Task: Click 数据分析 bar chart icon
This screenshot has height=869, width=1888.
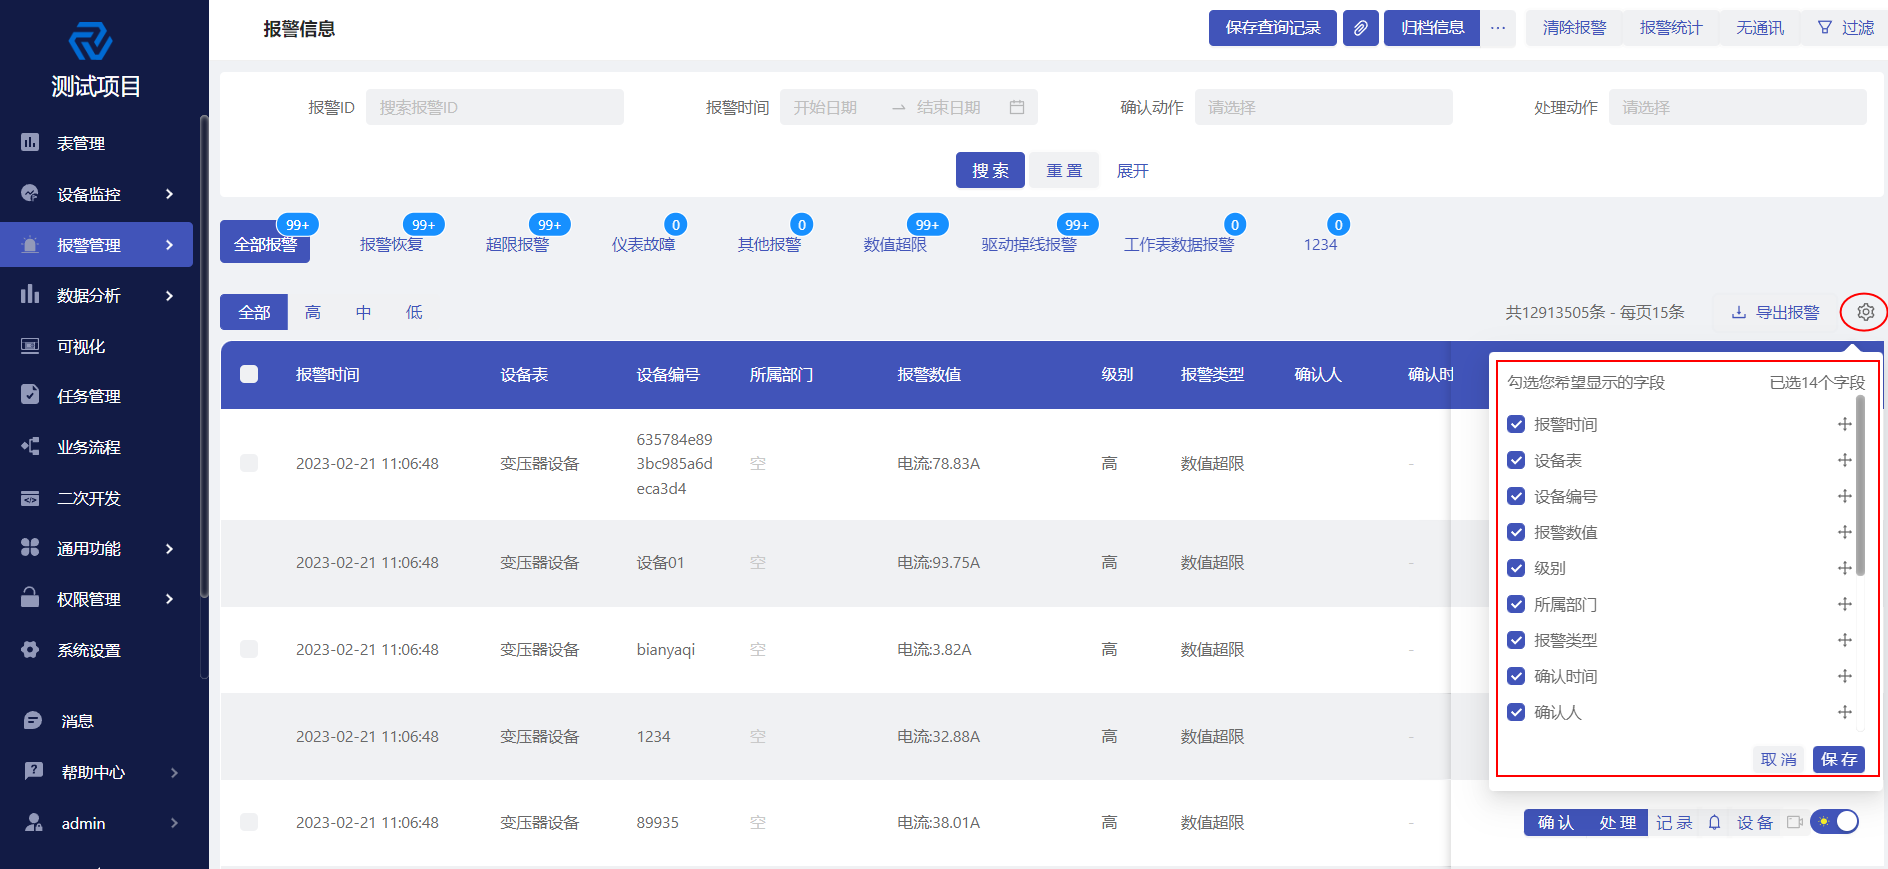Action: coord(30,294)
